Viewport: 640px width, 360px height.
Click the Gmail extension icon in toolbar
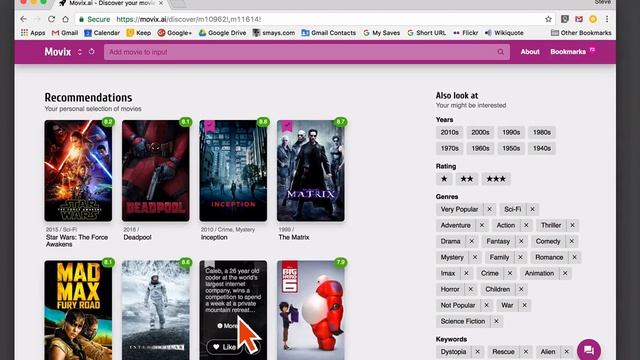[x=579, y=19]
